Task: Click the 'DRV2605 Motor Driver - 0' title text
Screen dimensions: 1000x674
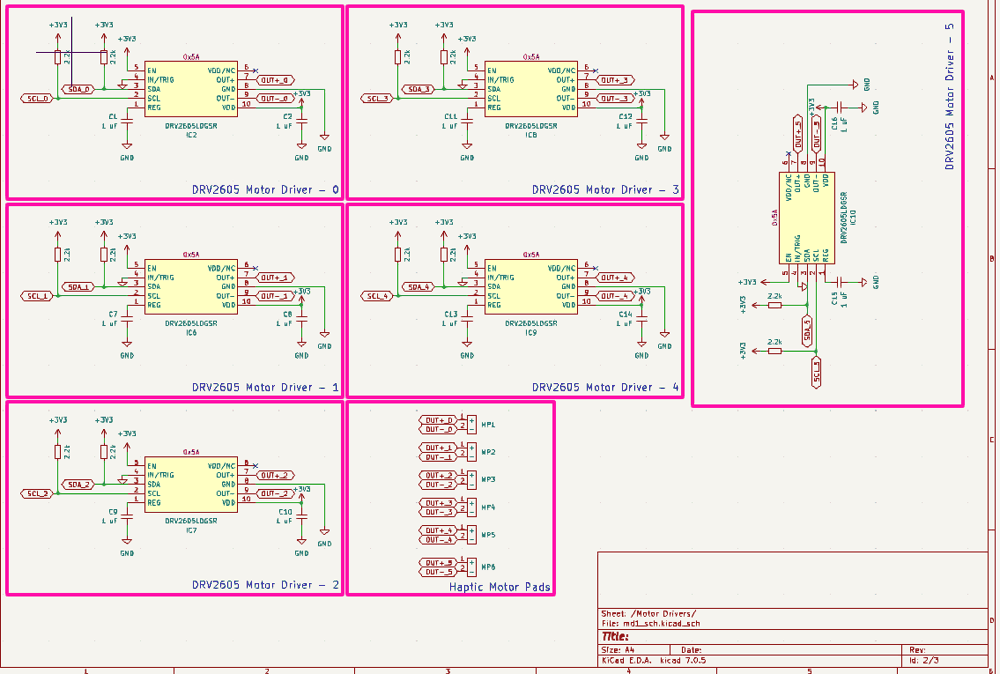Action: (265, 189)
